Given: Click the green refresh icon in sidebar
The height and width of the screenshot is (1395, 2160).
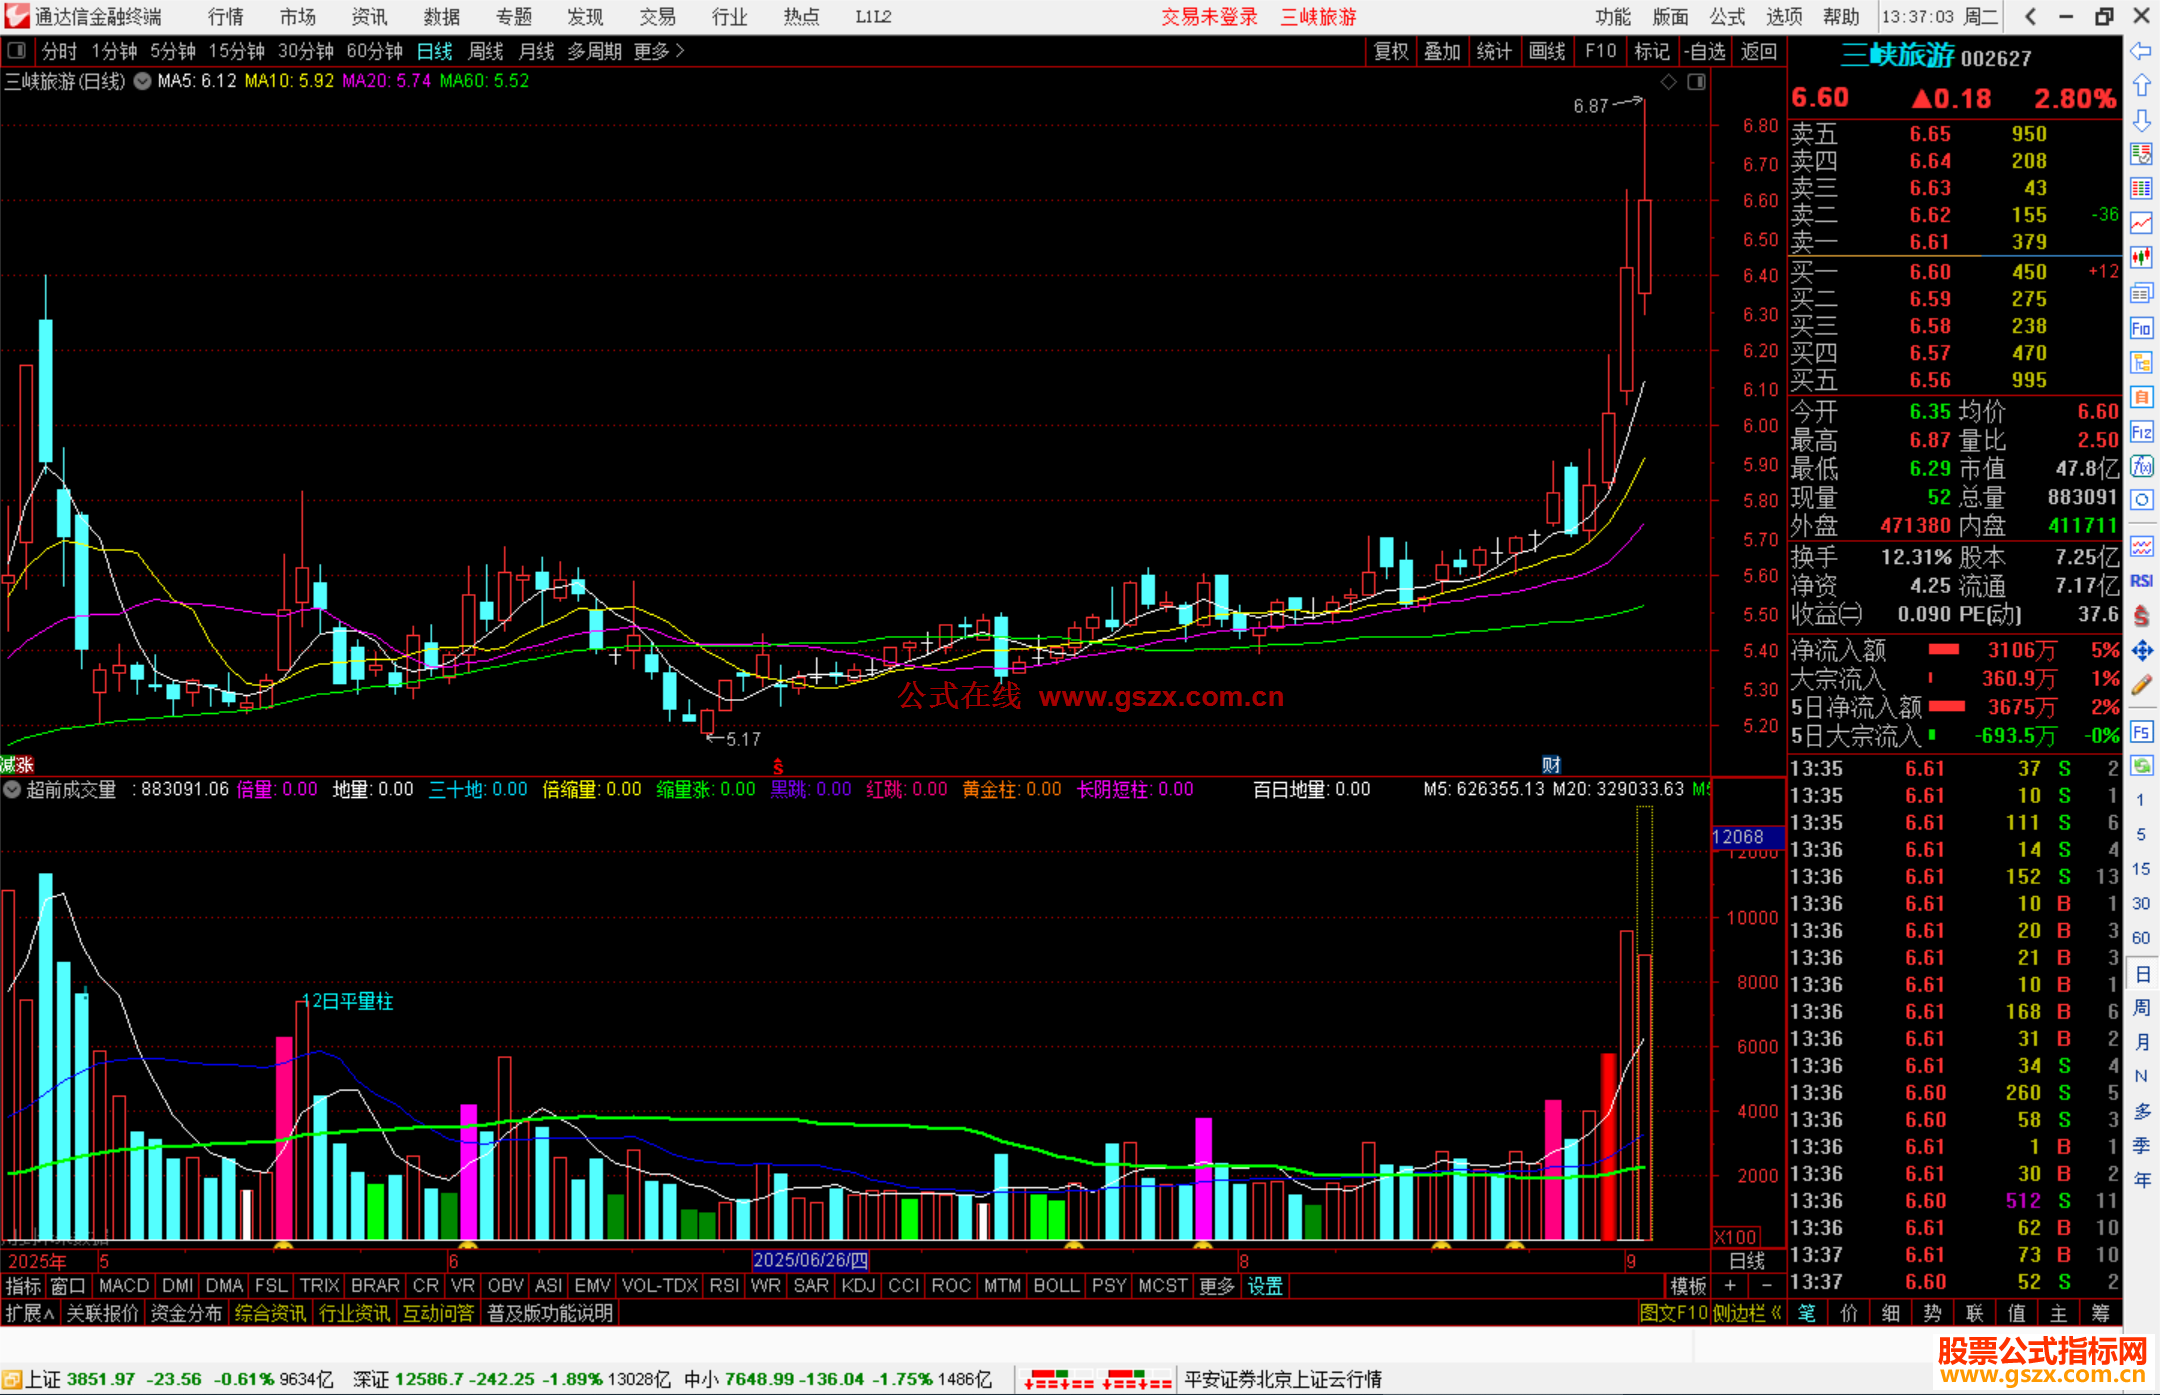Looking at the screenshot, I should coord(2141,766).
